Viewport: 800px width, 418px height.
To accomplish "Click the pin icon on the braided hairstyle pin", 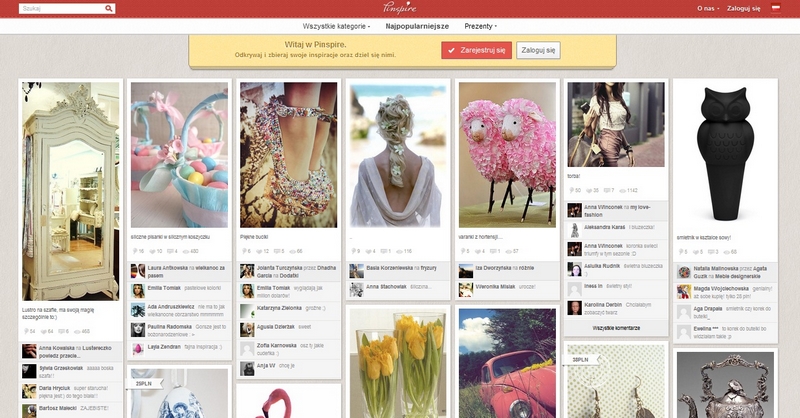I will (x=354, y=251).
